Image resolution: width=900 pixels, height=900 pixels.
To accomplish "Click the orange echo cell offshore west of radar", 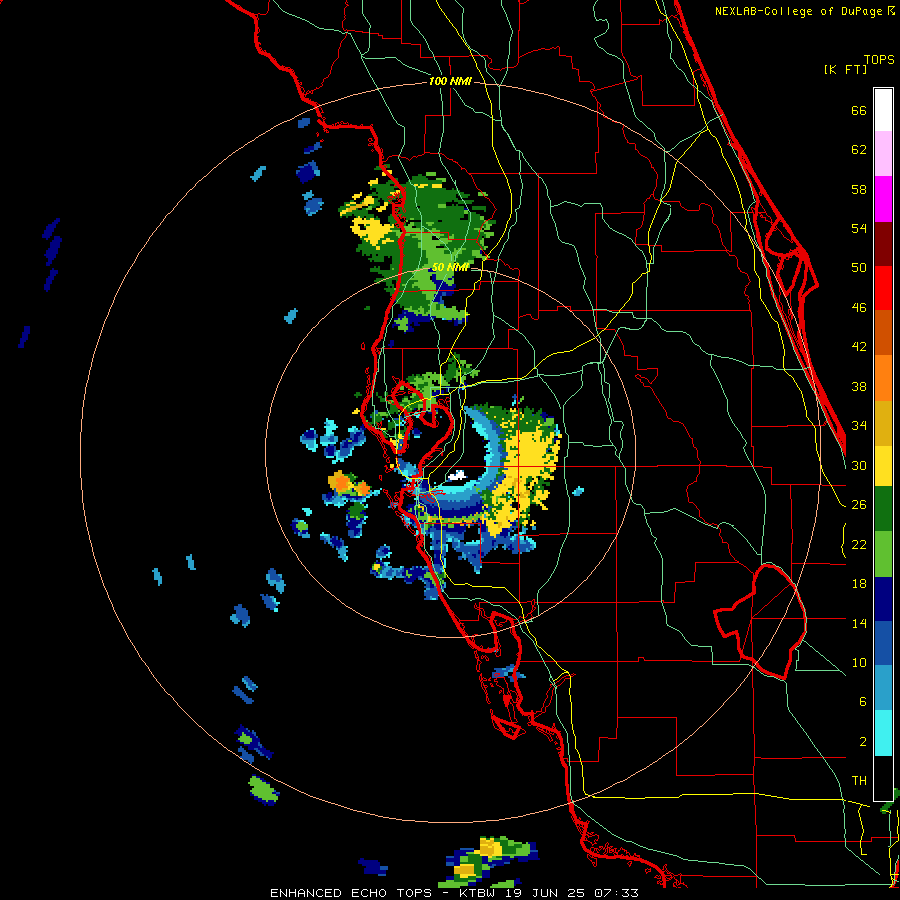I will point(340,481).
